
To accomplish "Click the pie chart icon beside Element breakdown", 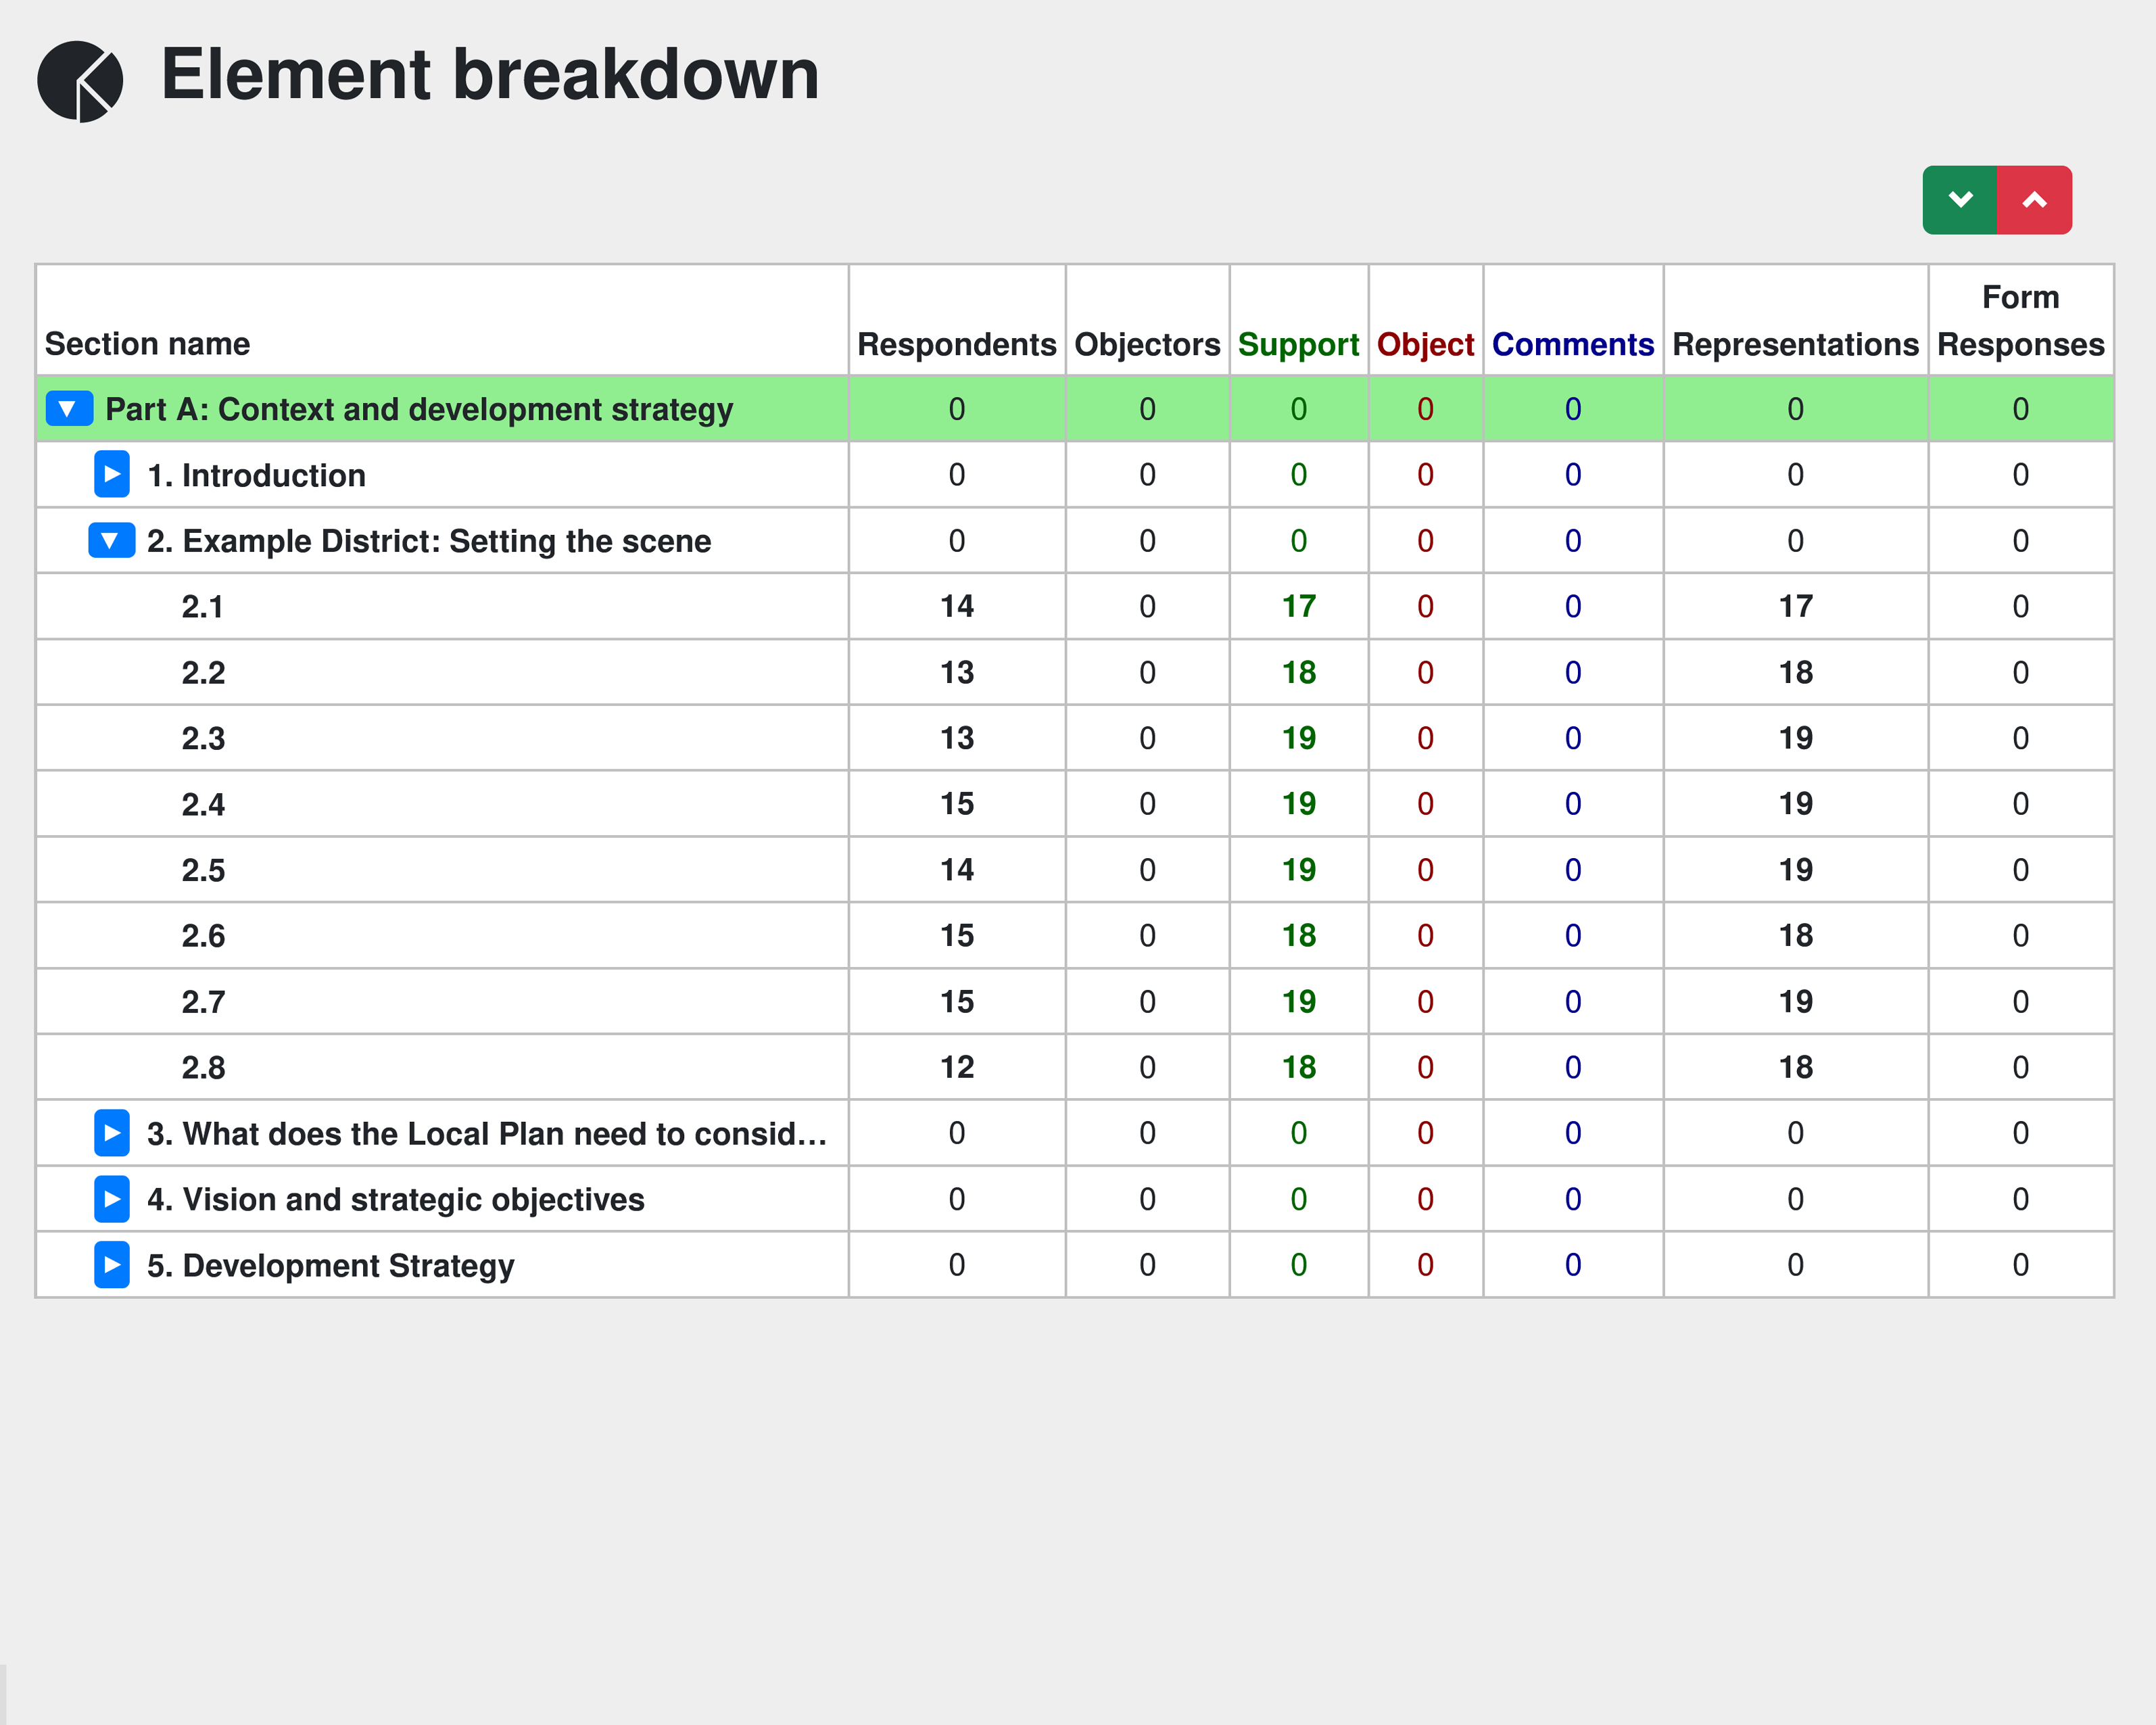I will point(80,81).
